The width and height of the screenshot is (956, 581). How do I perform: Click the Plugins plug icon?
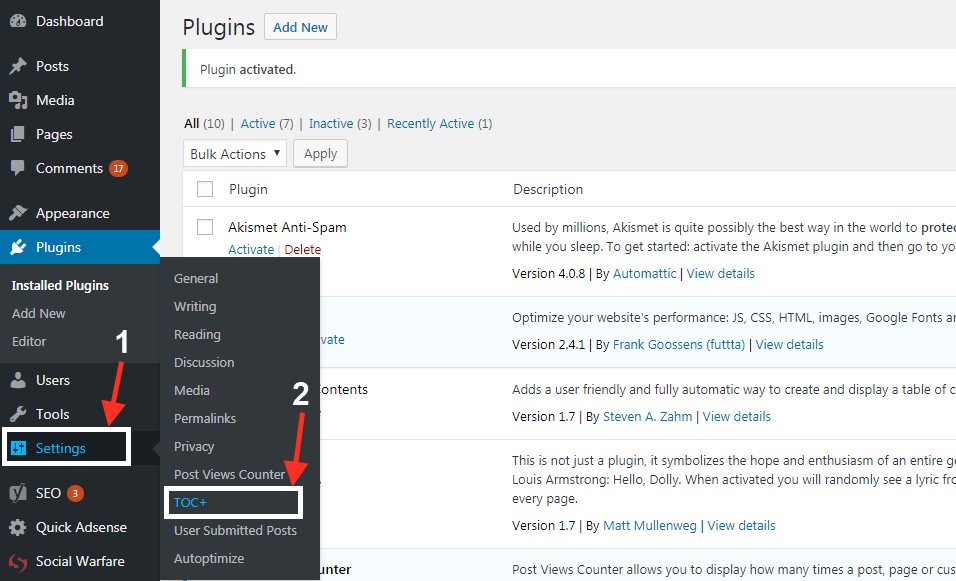point(18,247)
